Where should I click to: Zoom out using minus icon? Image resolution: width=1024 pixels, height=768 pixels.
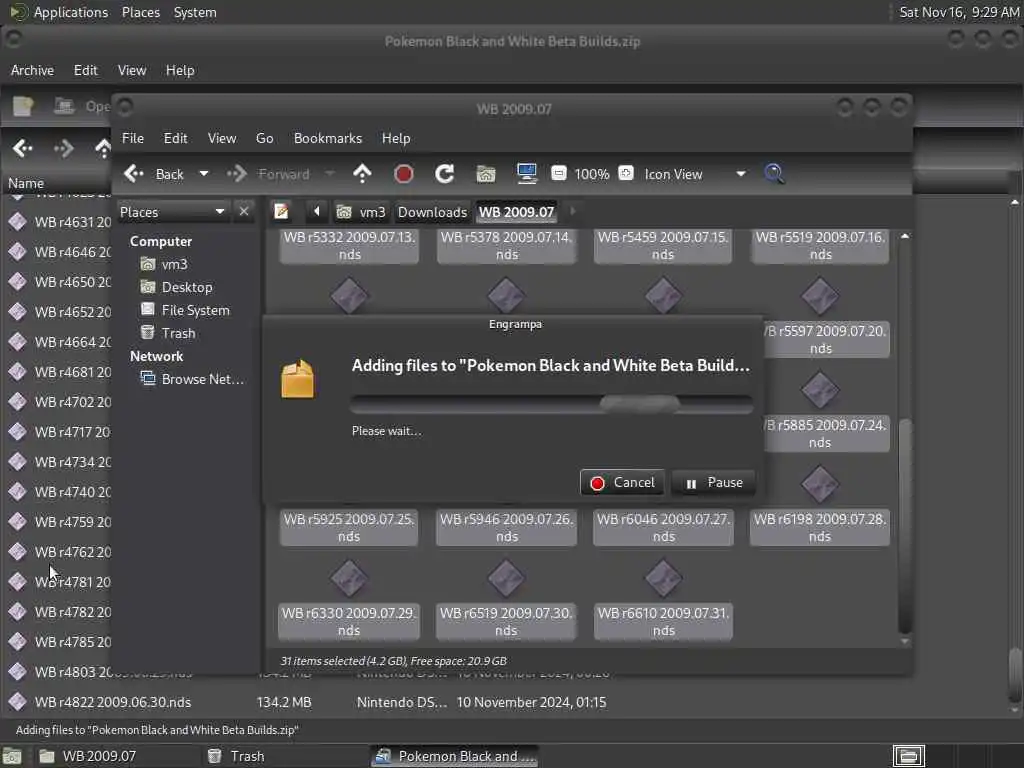click(x=558, y=173)
